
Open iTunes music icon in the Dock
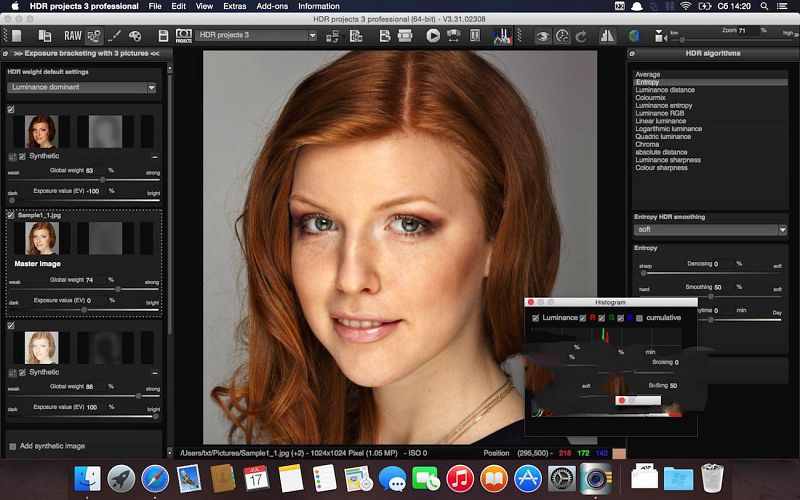tap(459, 478)
